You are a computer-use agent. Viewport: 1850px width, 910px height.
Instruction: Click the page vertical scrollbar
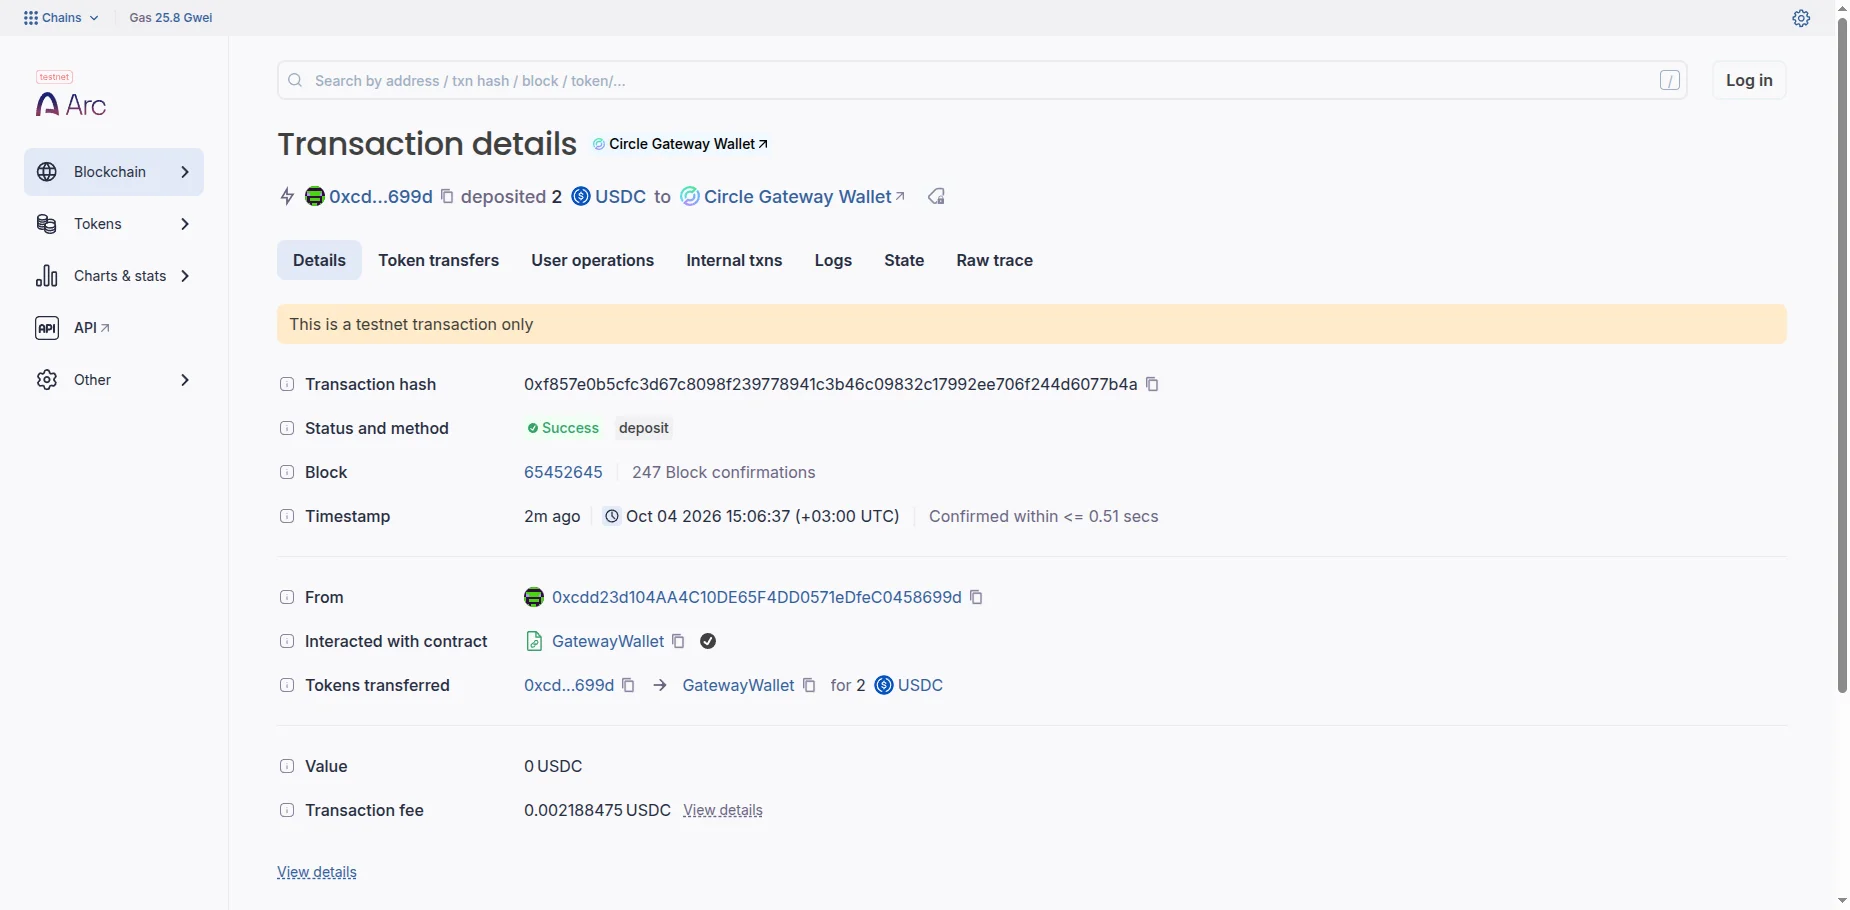click(x=1842, y=355)
